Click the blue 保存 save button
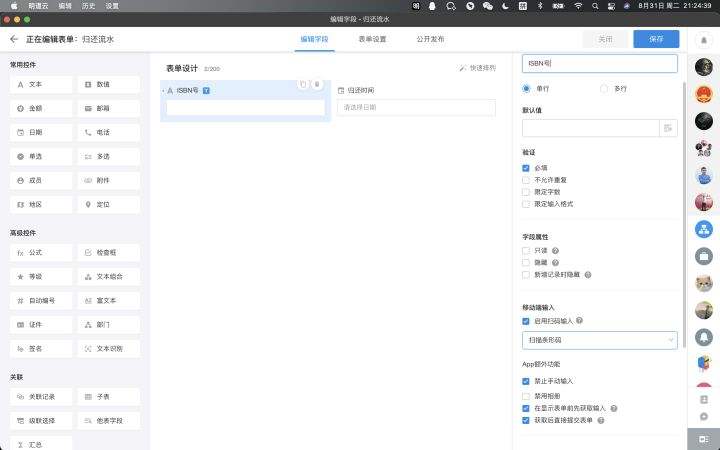 tap(656, 39)
